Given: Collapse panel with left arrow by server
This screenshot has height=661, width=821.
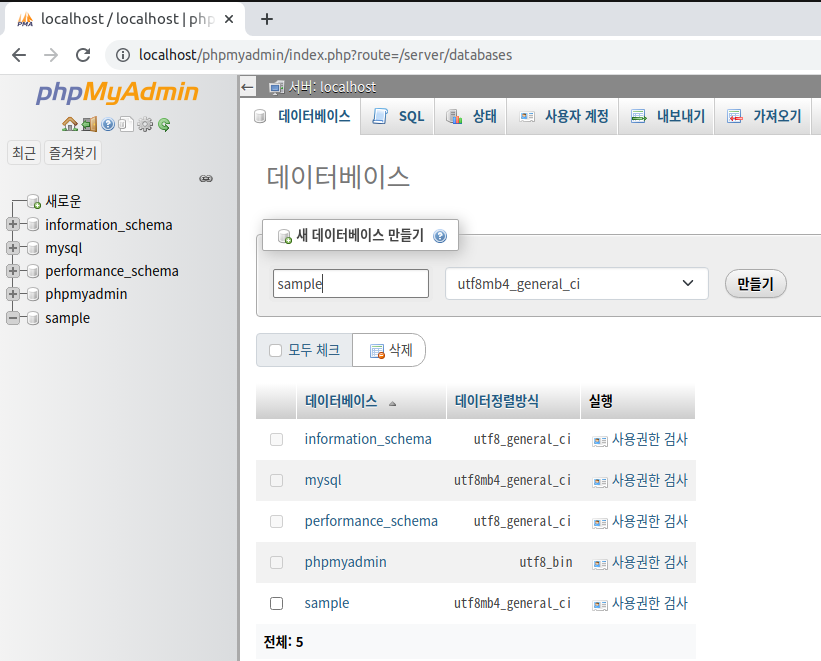Looking at the screenshot, I should (x=248, y=87).
